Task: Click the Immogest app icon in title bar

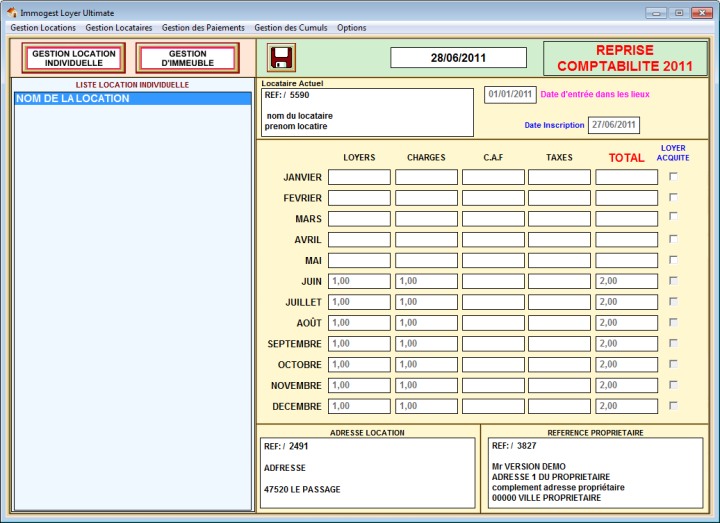Action: point(11,12)
